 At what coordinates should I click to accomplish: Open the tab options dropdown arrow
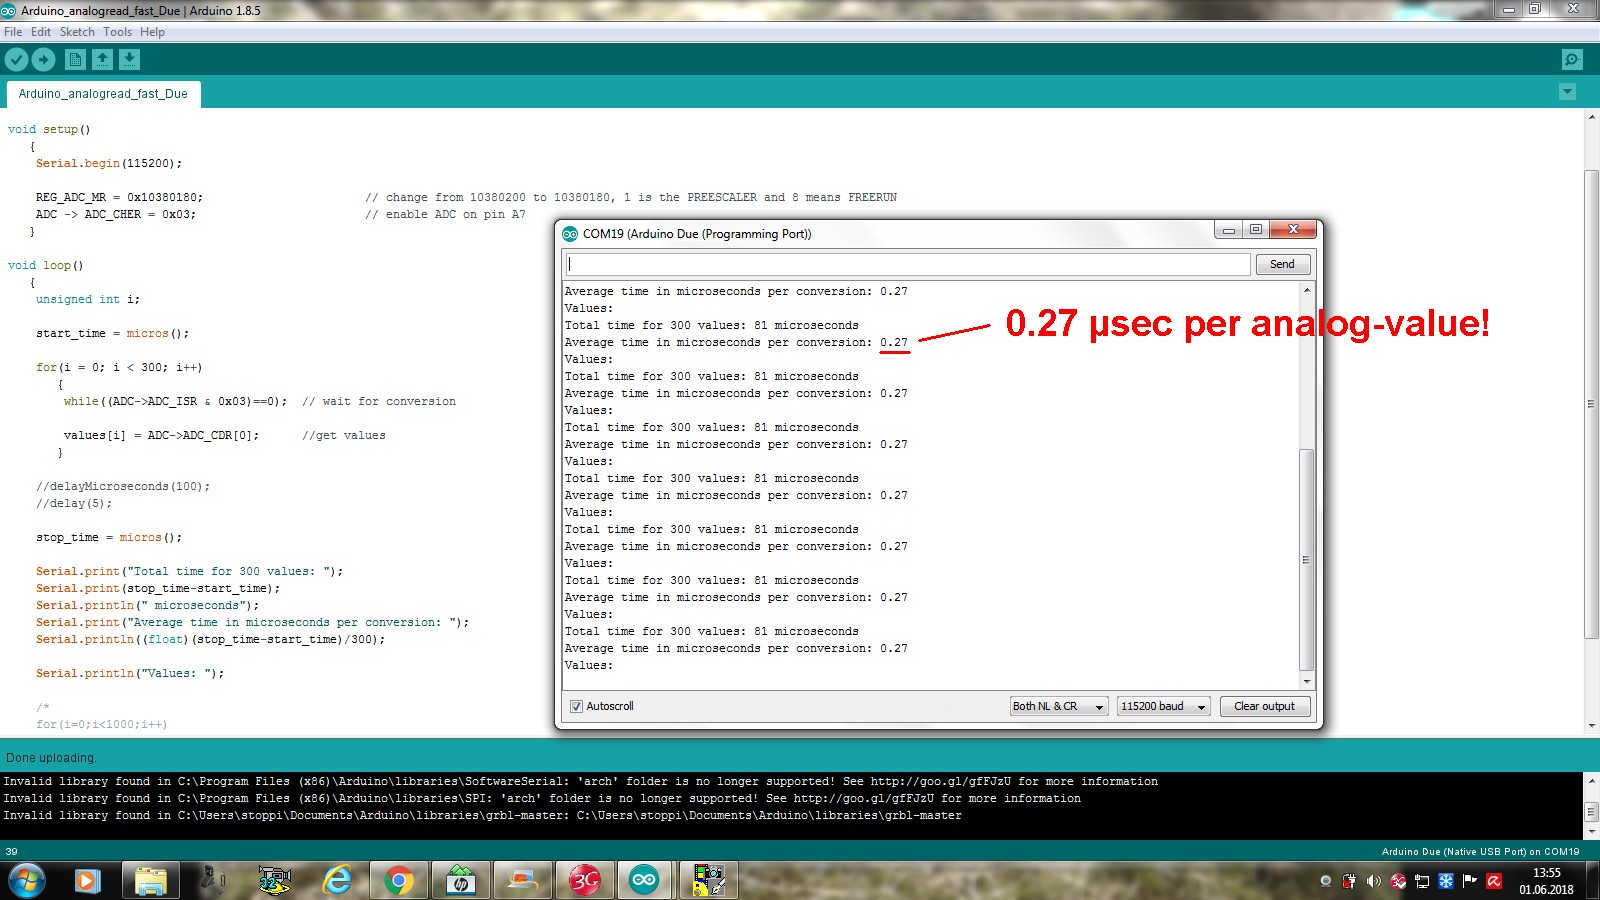tap(1567, 92)
